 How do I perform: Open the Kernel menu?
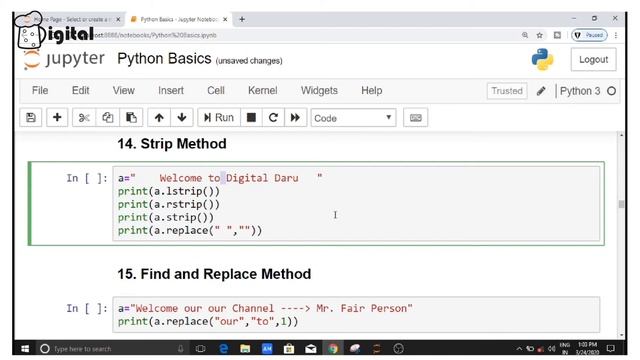click(262, 91)
